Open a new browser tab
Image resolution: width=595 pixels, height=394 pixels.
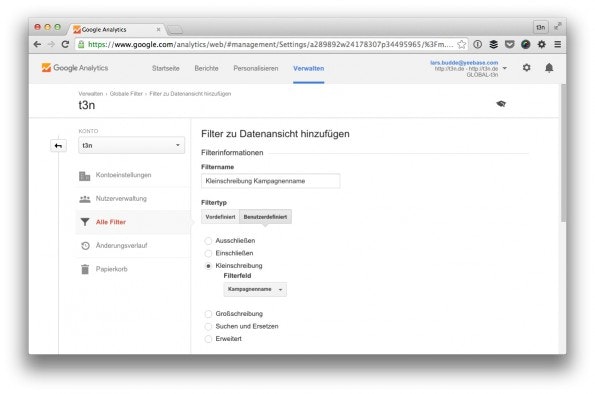[175, 30]
